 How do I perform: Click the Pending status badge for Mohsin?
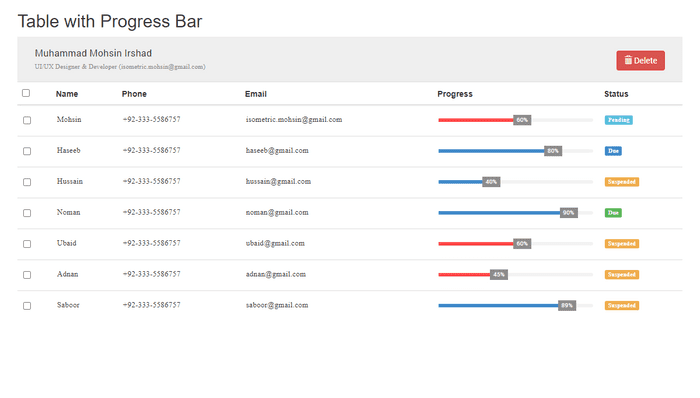[618, 120]
